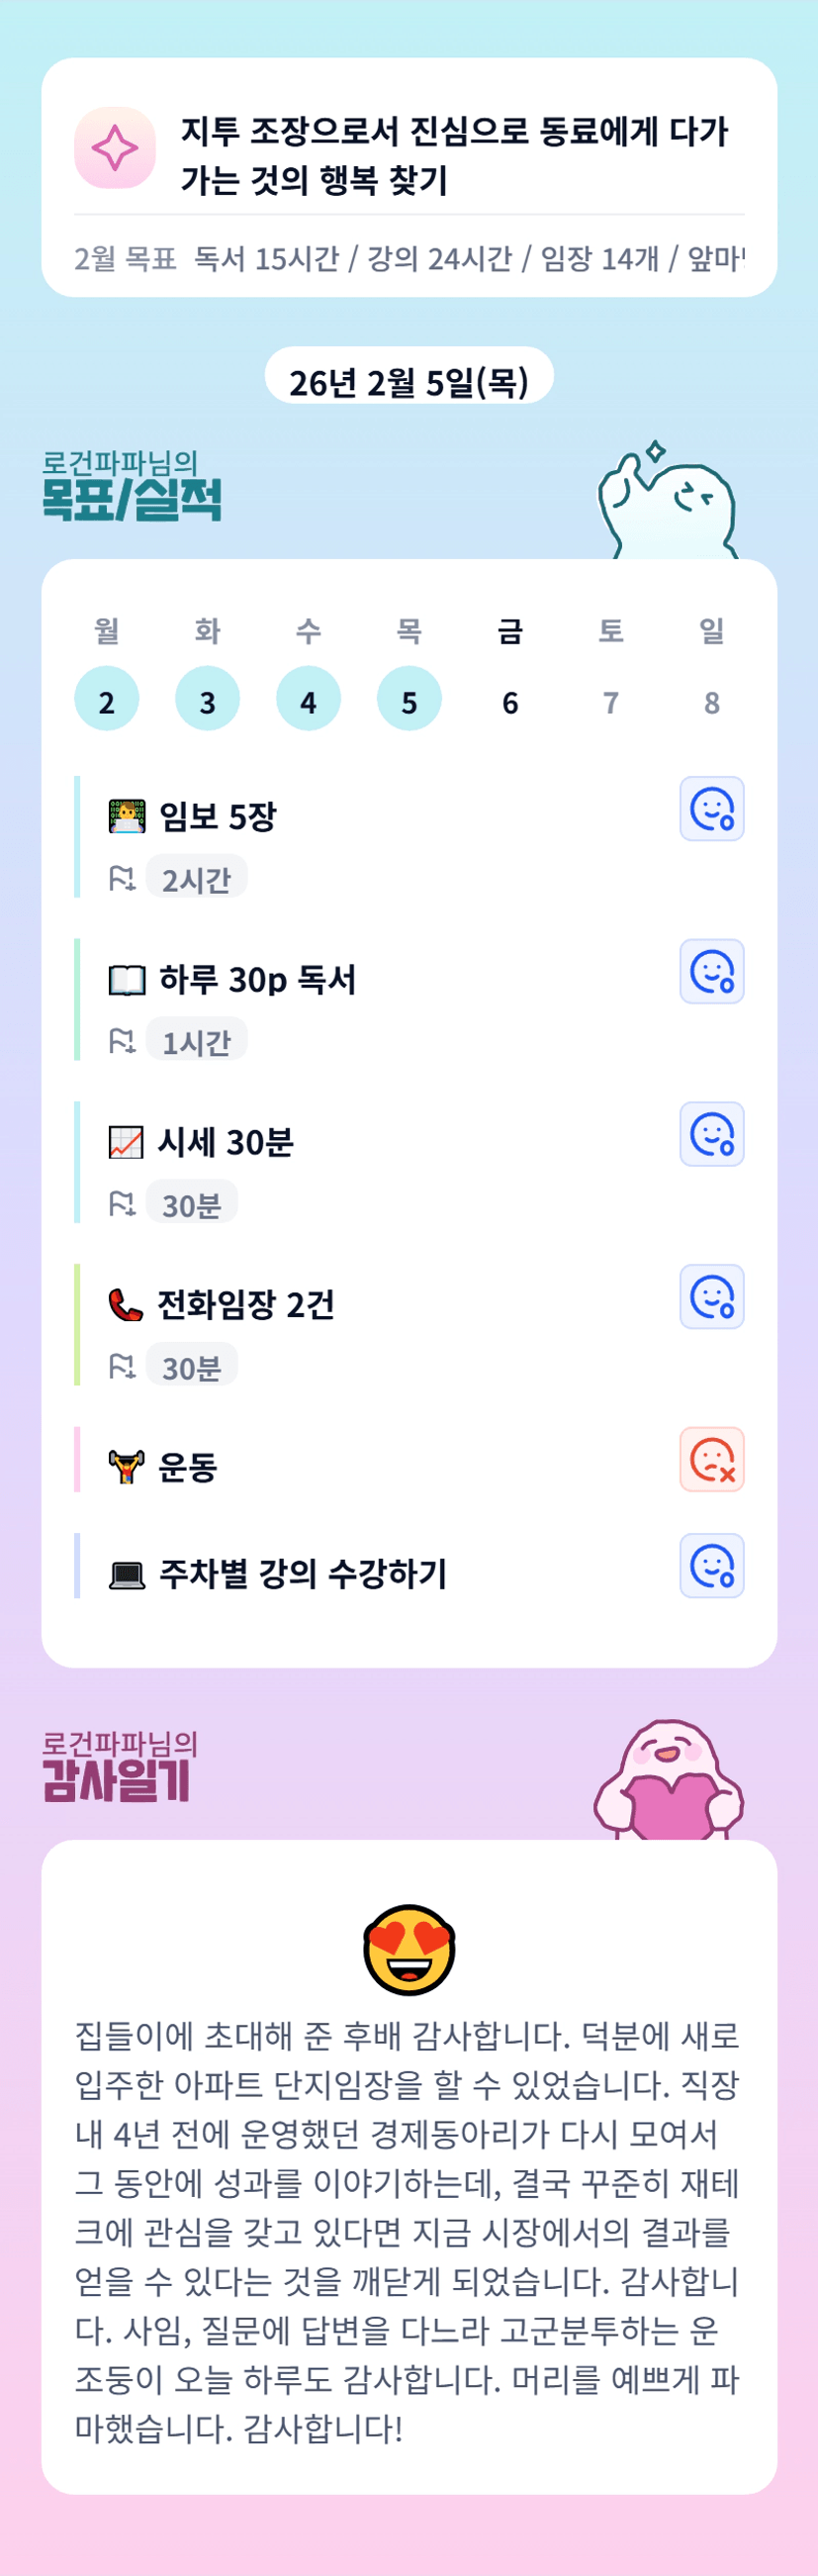Viewport: 818px width, 2576px height.
Task: Toggle the 임보 5장 smiley status
Action: tap(711, 809)
